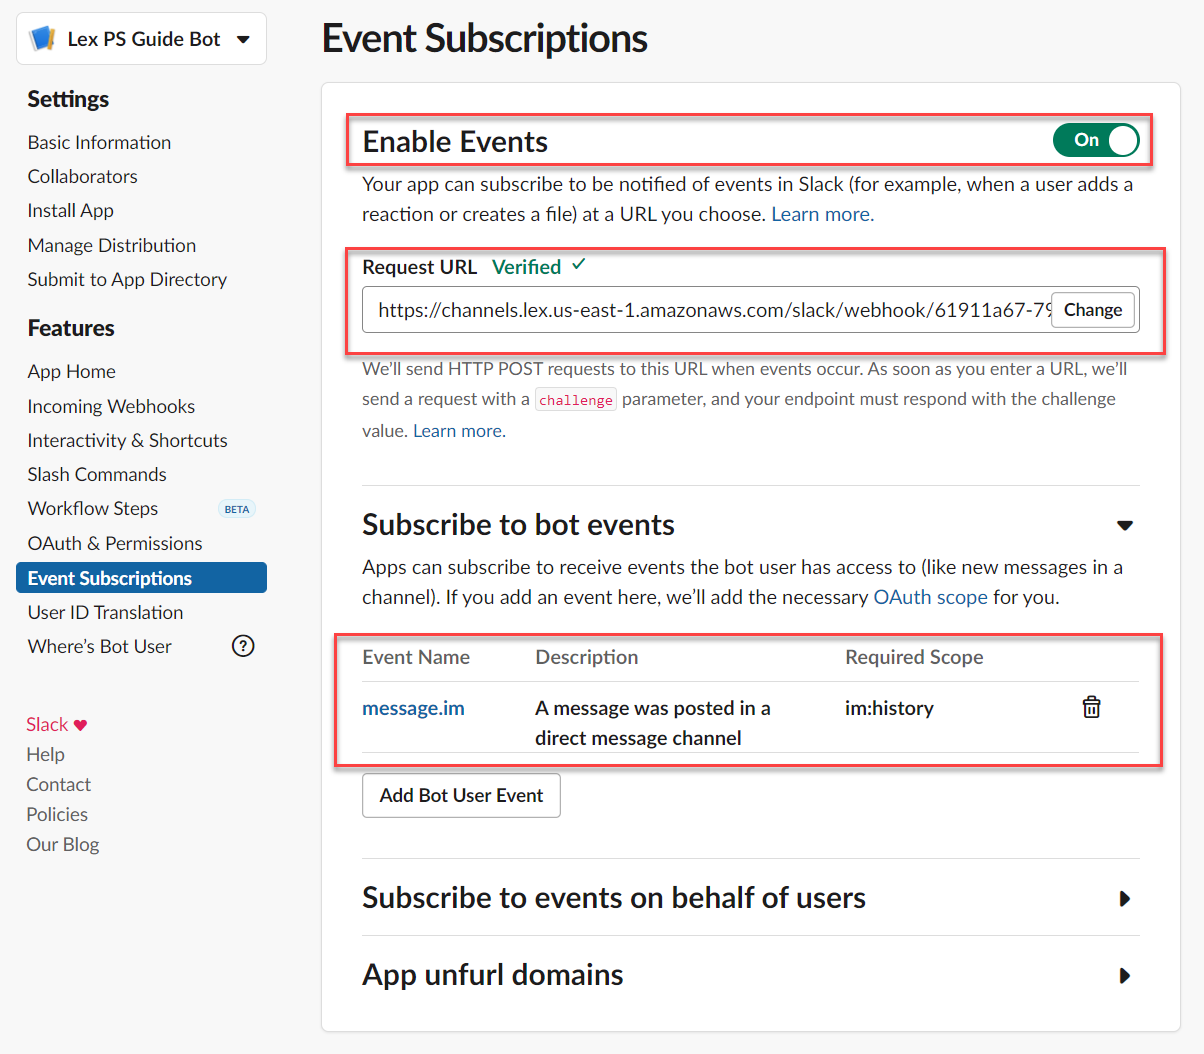1204x1054 pixels.
Task: Click 'A message was posted' description text
Action: pyautogui.click(x=652, y=723)
